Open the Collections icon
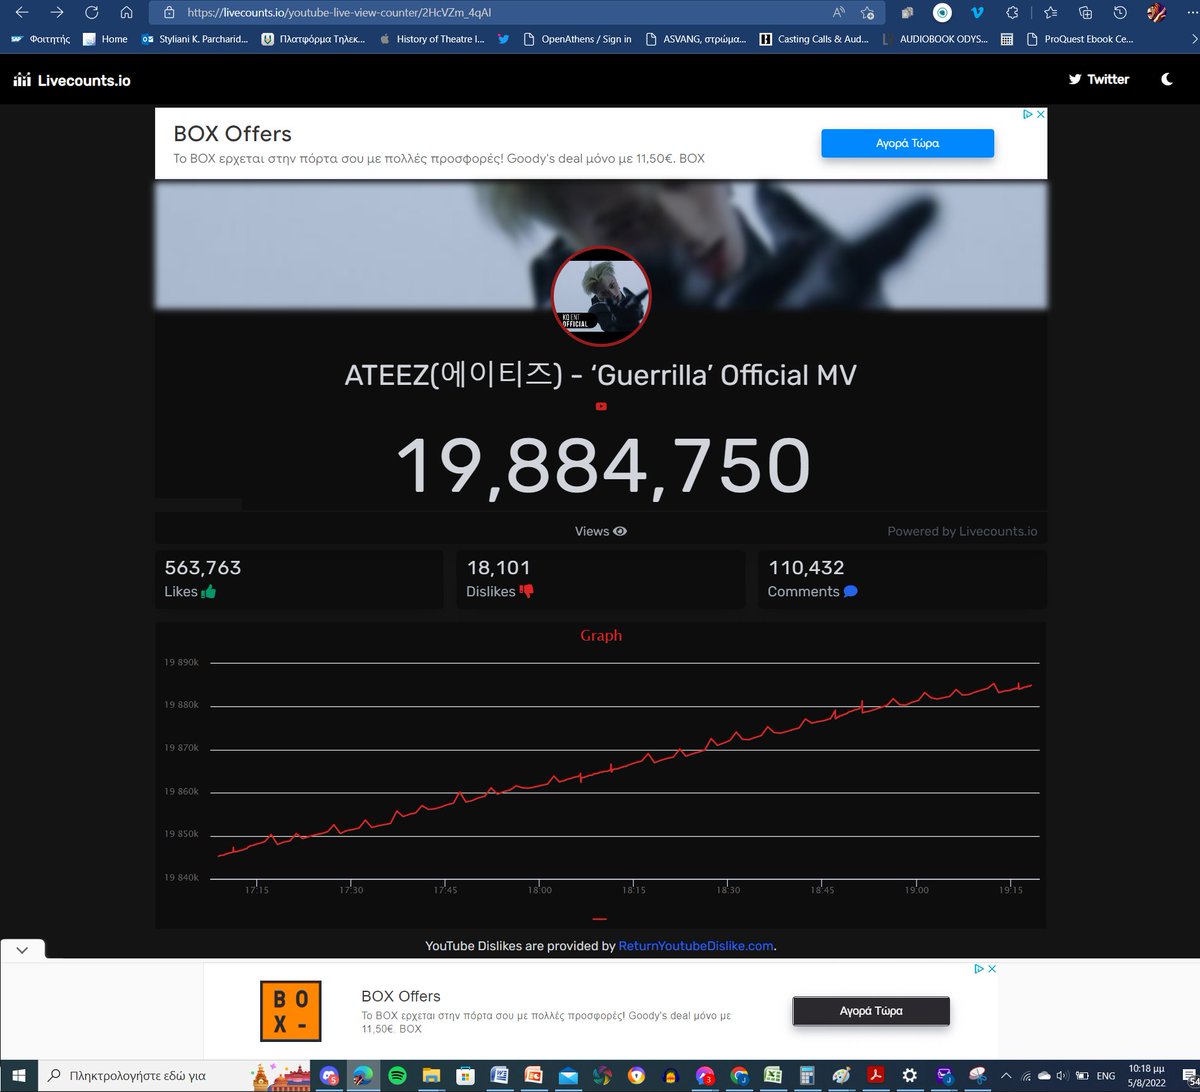The image size is (1200, 1092). tap(1086, 13)
